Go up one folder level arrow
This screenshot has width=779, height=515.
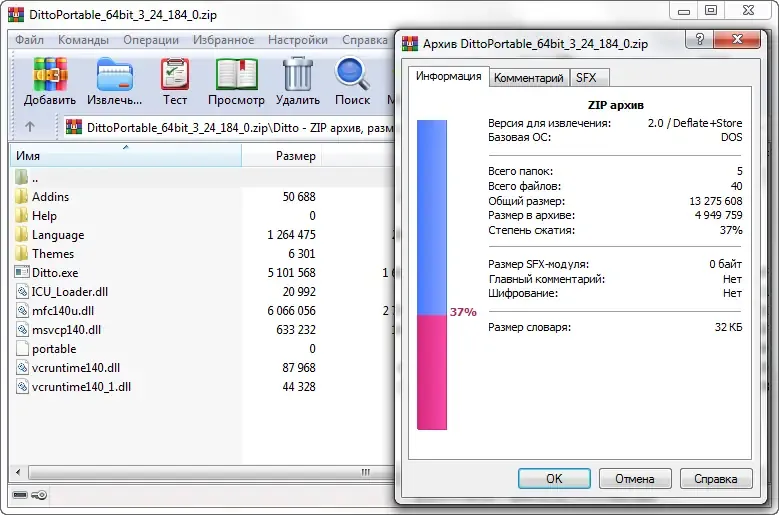click(30, 127)
